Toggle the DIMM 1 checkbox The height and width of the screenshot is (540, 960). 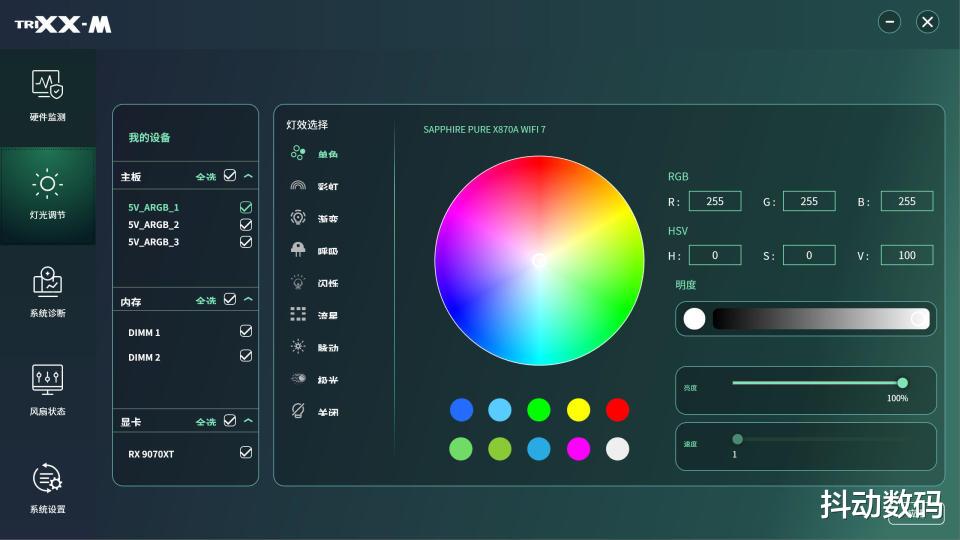click(246, 331)
